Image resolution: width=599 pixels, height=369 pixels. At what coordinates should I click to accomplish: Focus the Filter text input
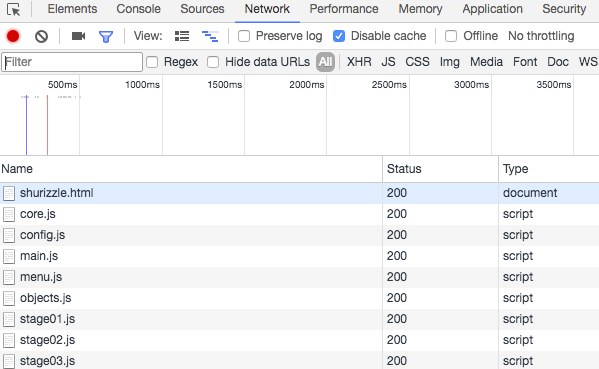72,62
